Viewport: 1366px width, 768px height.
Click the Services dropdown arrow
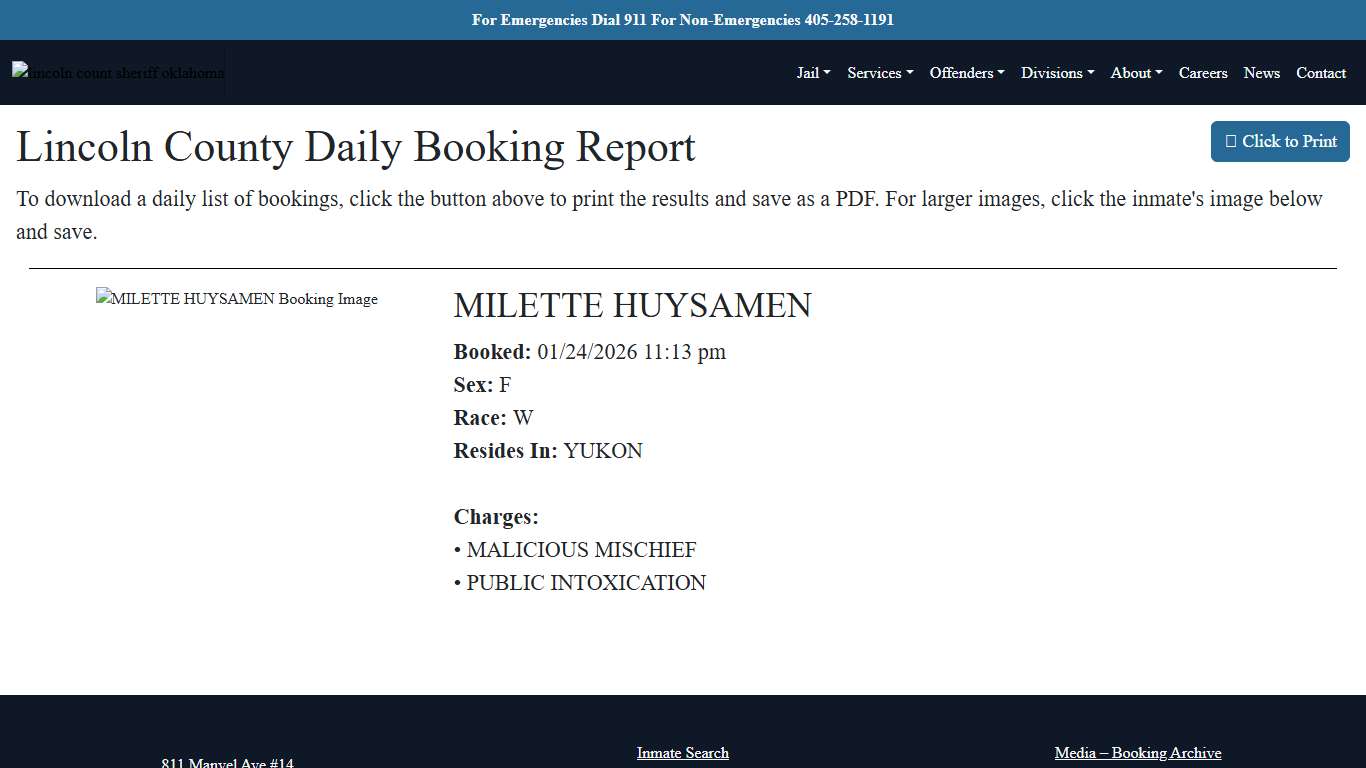909,73
